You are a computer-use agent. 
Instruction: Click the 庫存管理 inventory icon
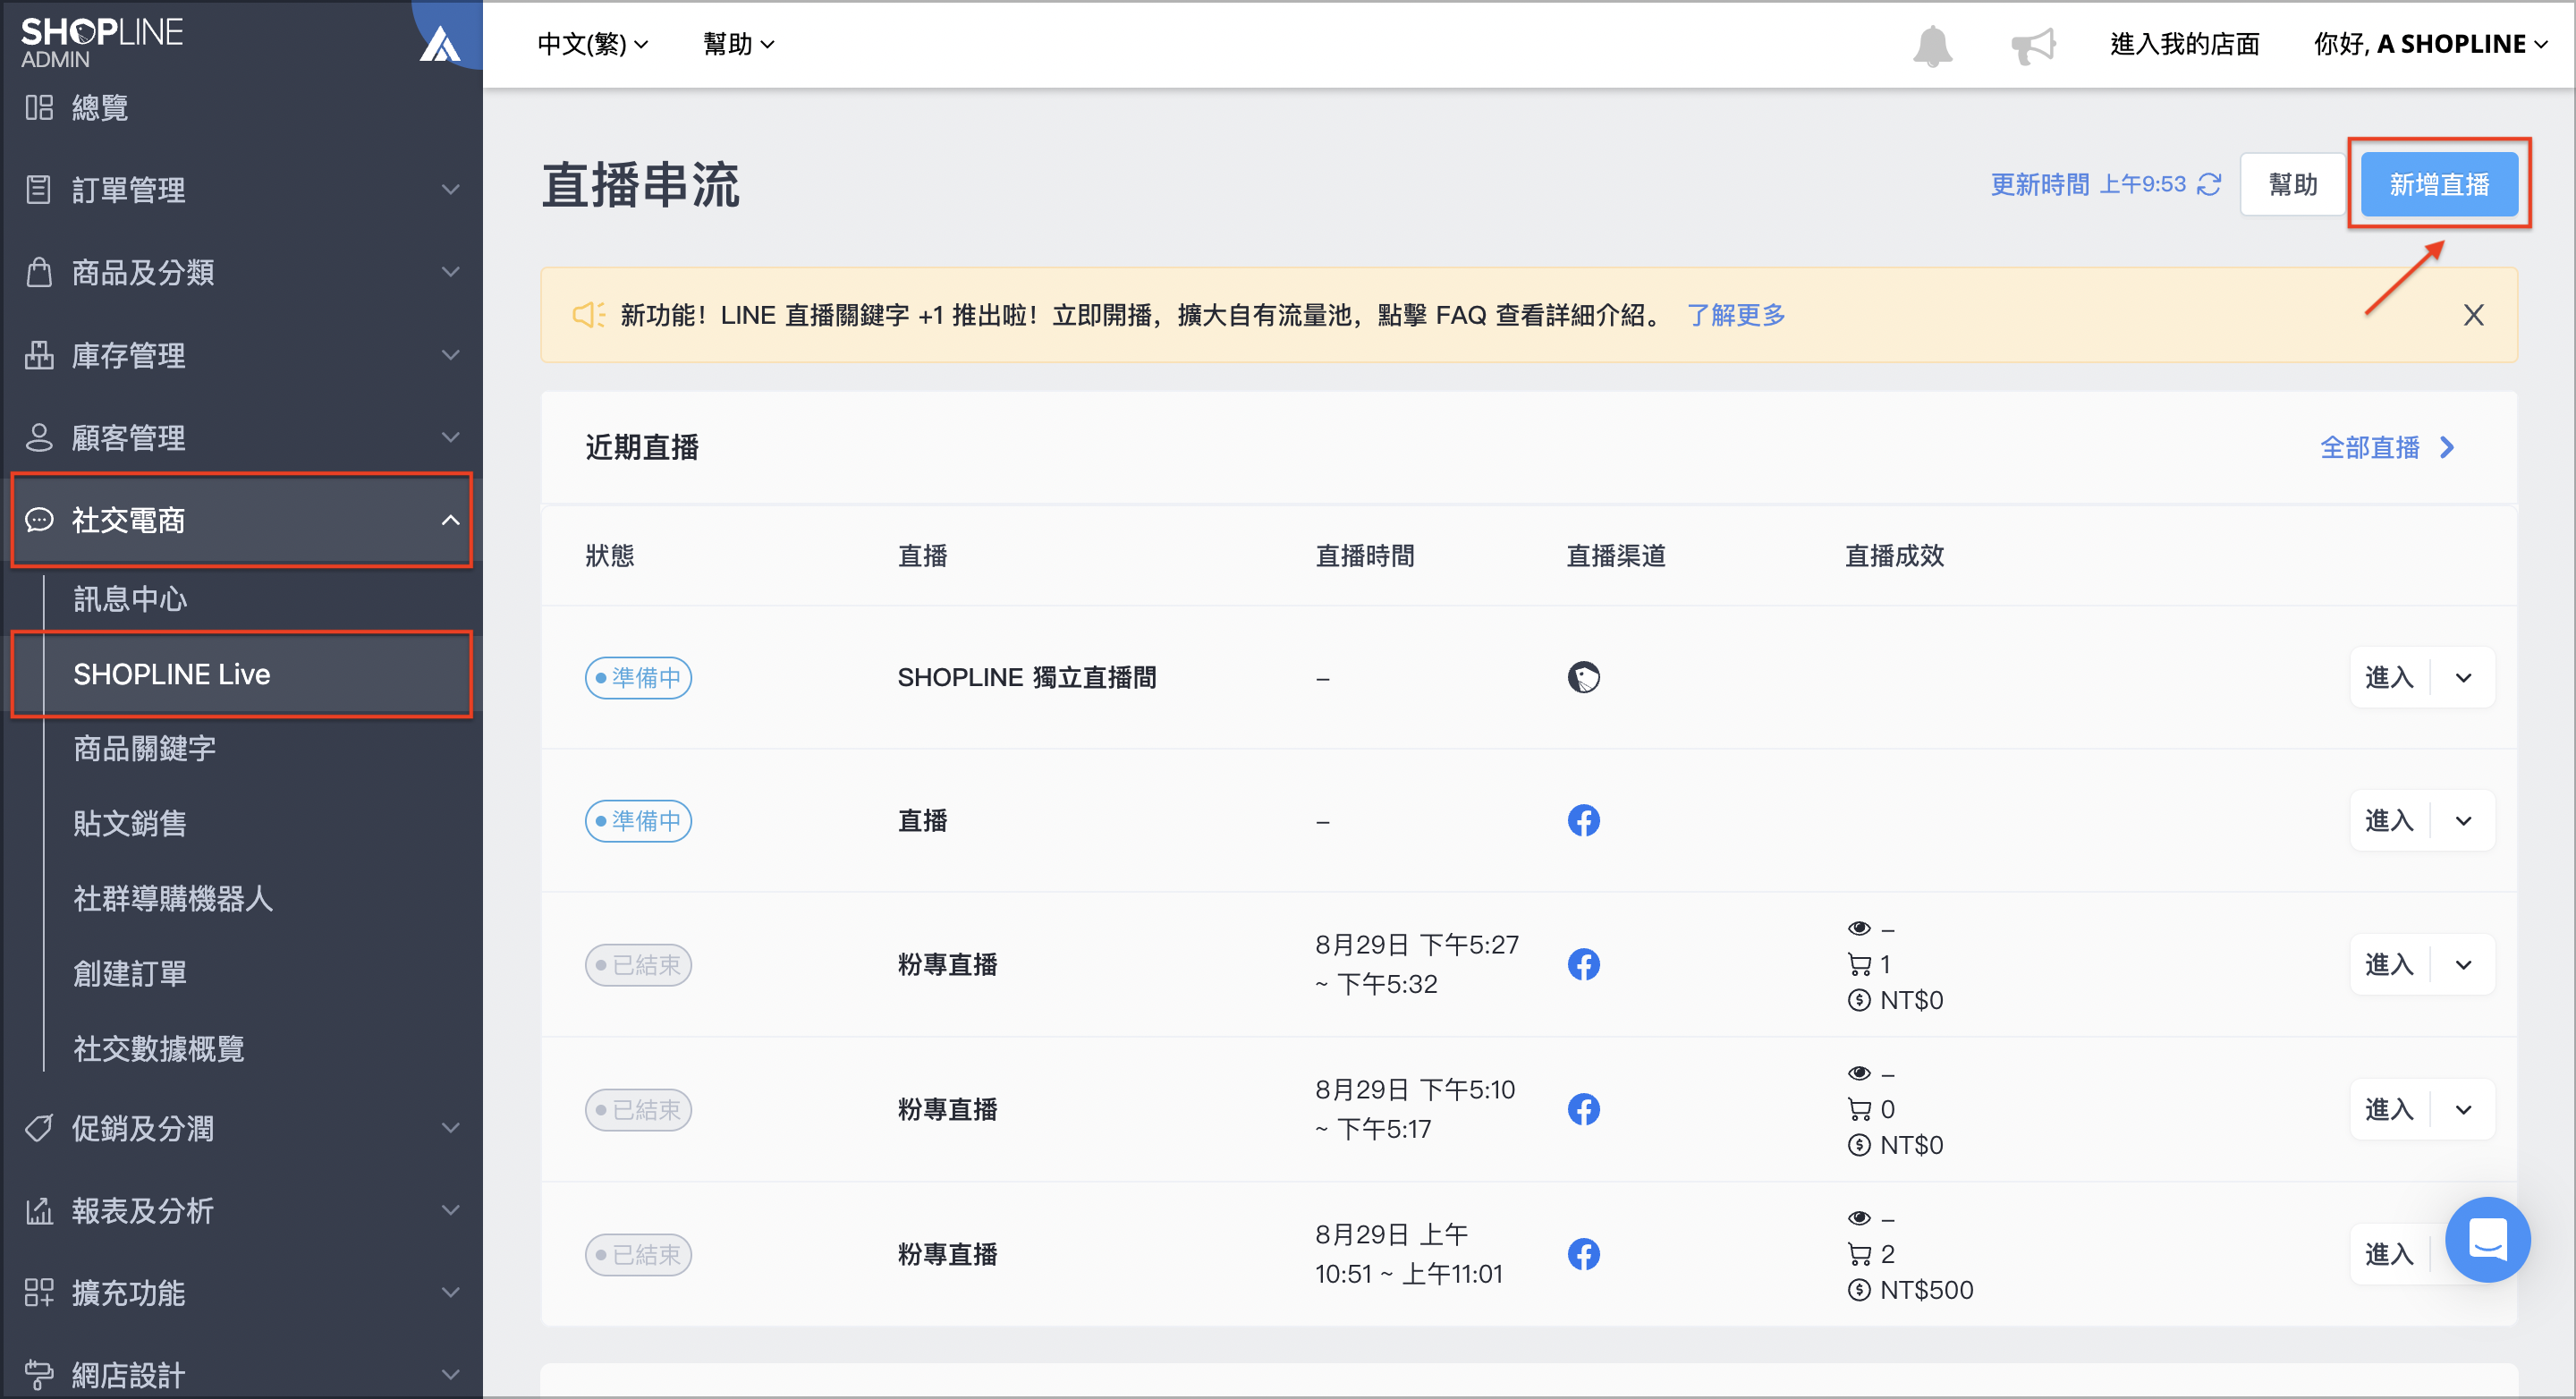pyautogui.click(x=39, y=355)
